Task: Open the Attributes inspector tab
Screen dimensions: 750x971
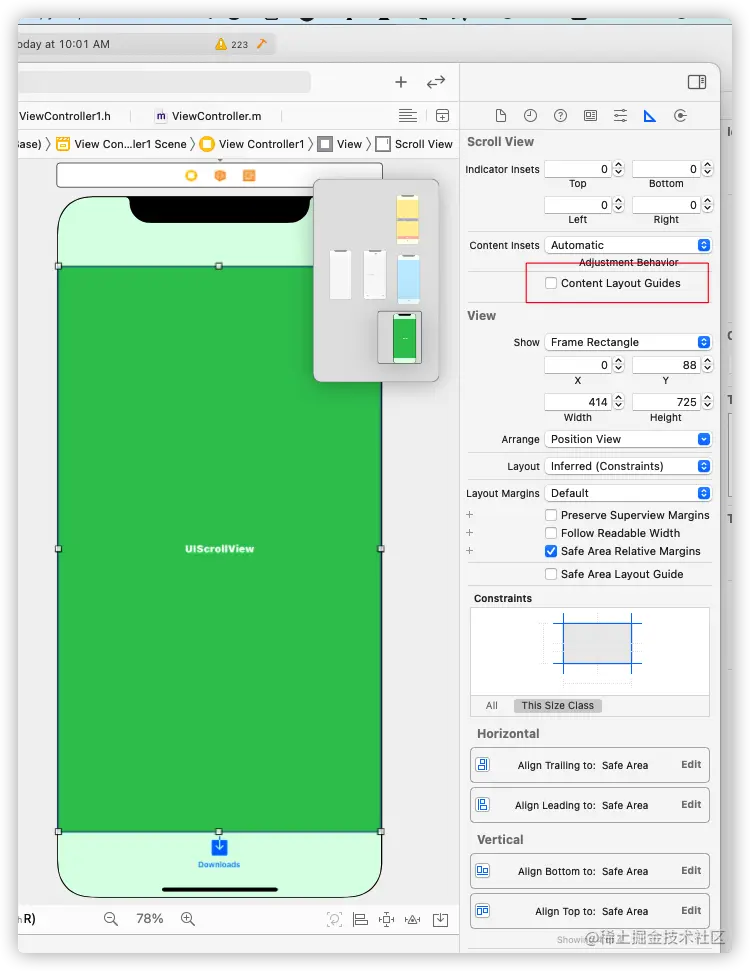Action: click(x=620, y=116)
